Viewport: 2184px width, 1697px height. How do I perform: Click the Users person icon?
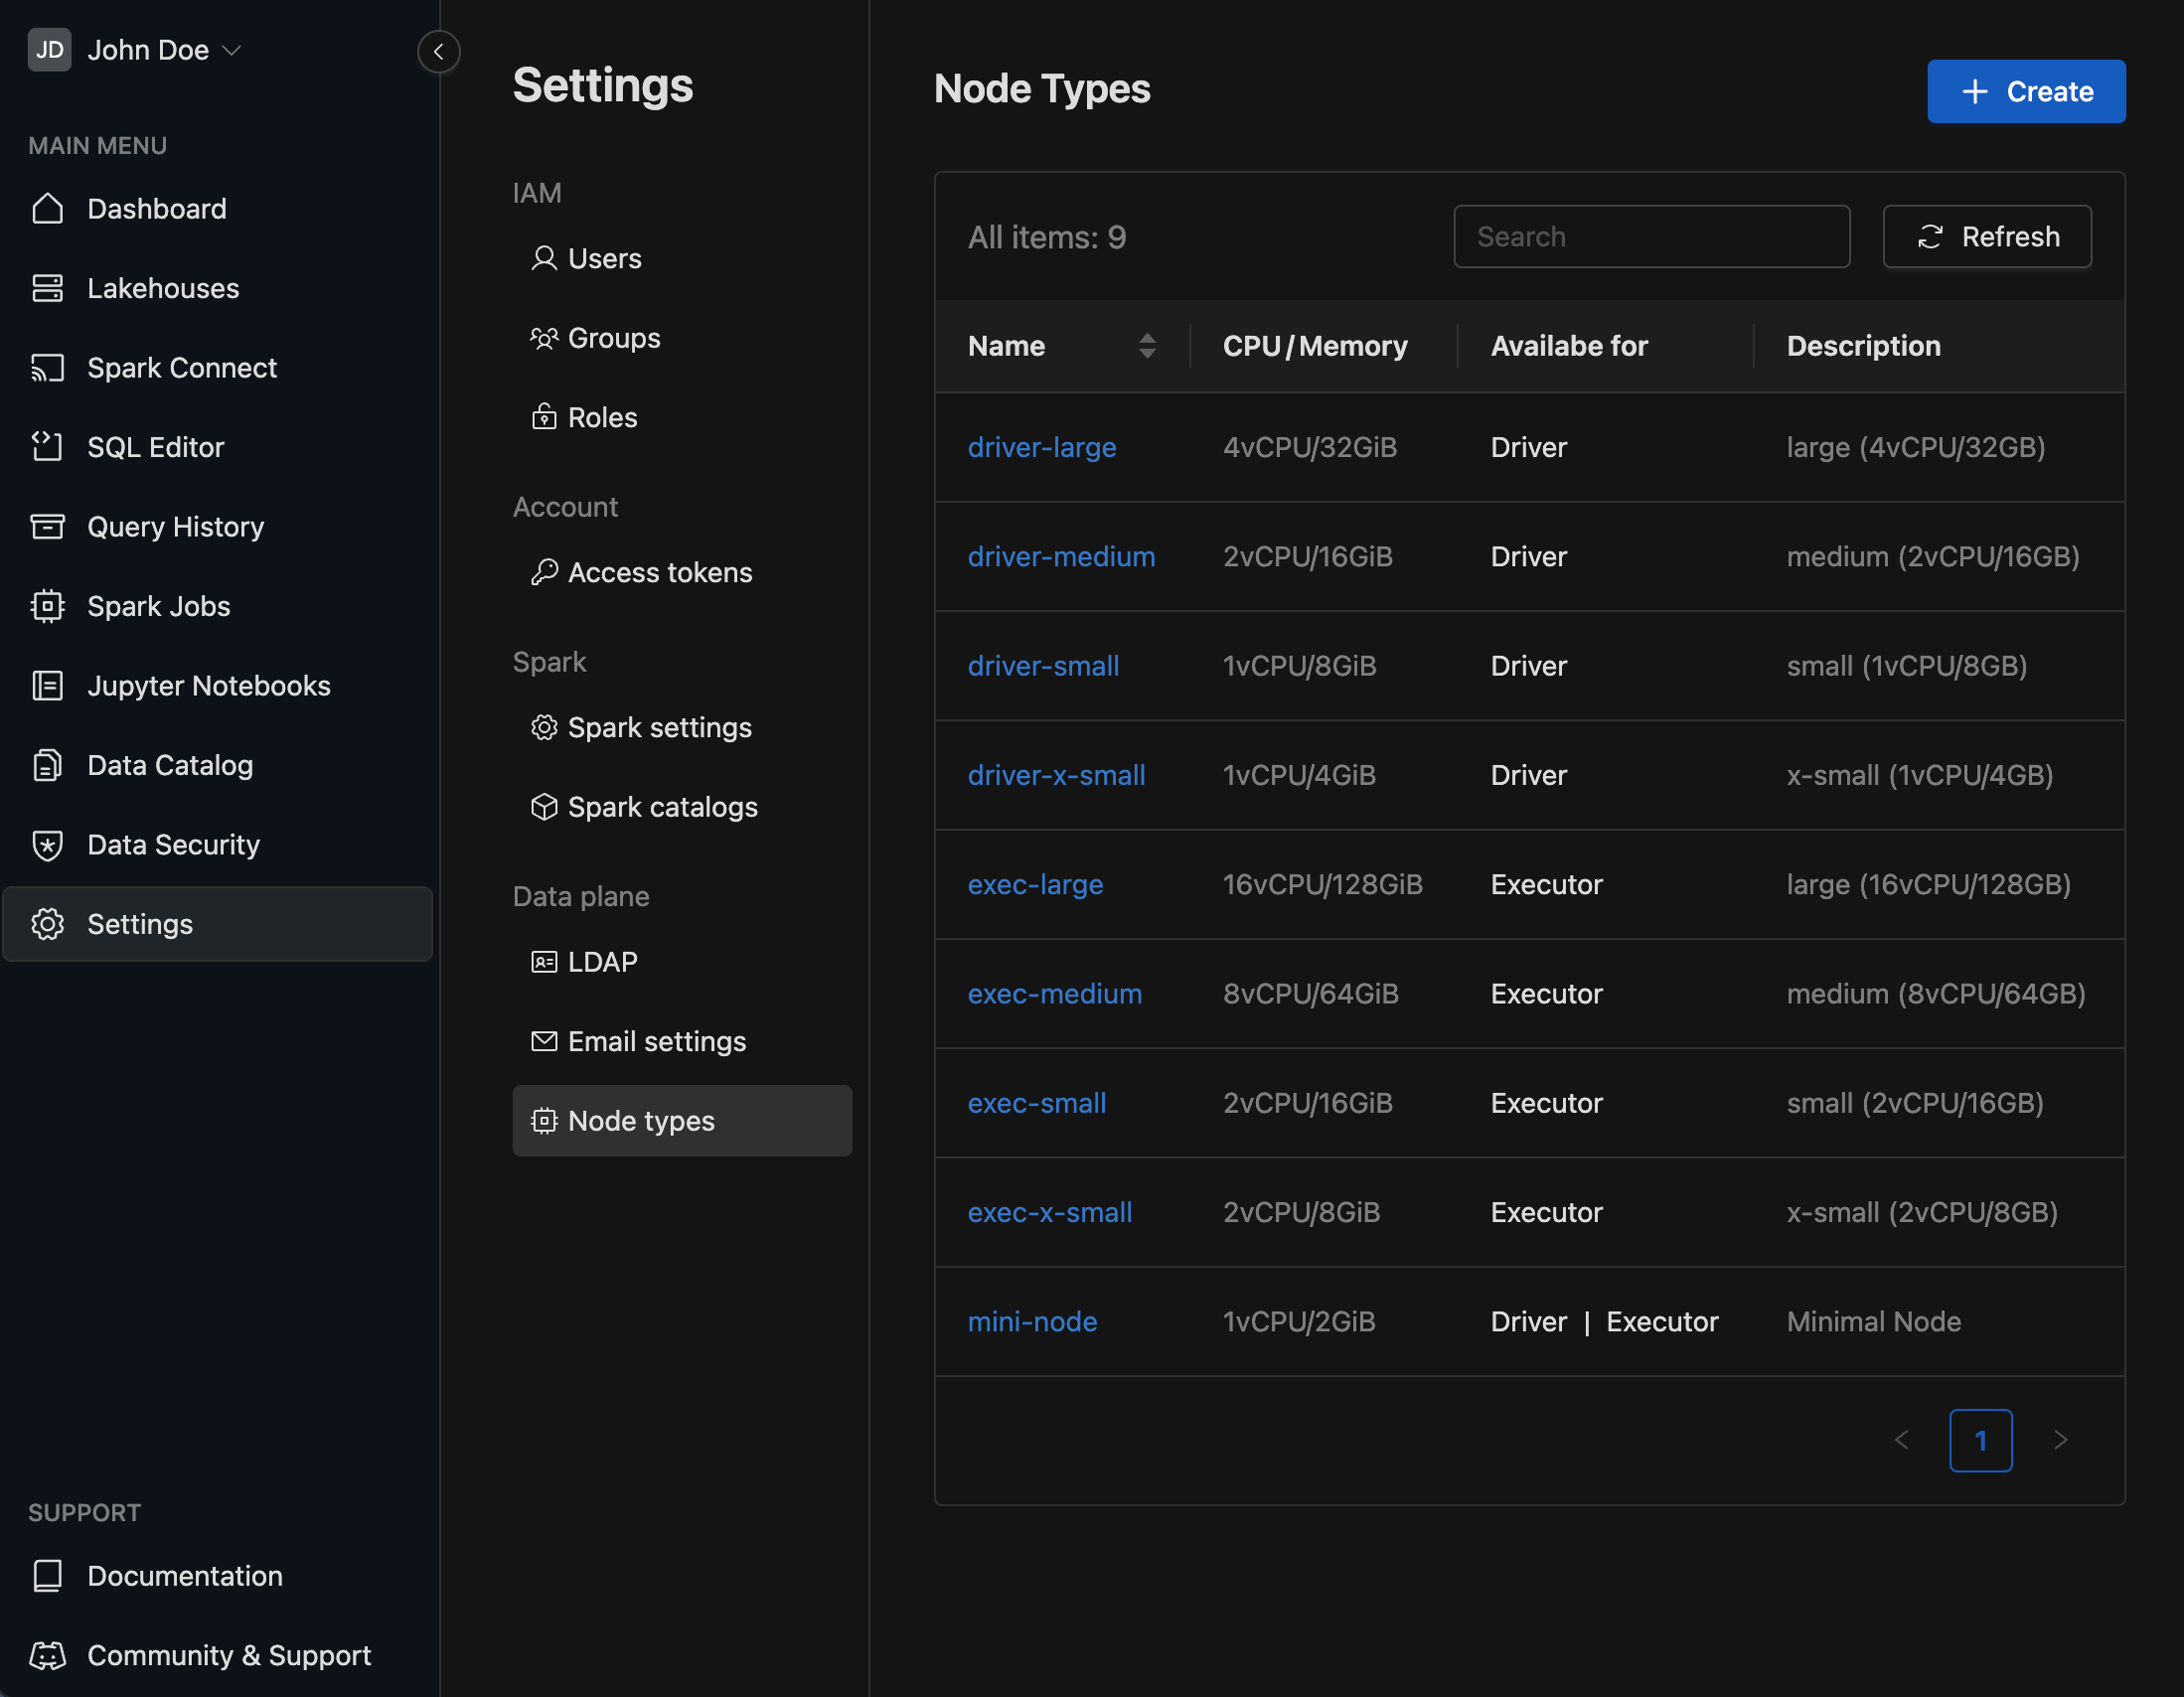point(544,259)
